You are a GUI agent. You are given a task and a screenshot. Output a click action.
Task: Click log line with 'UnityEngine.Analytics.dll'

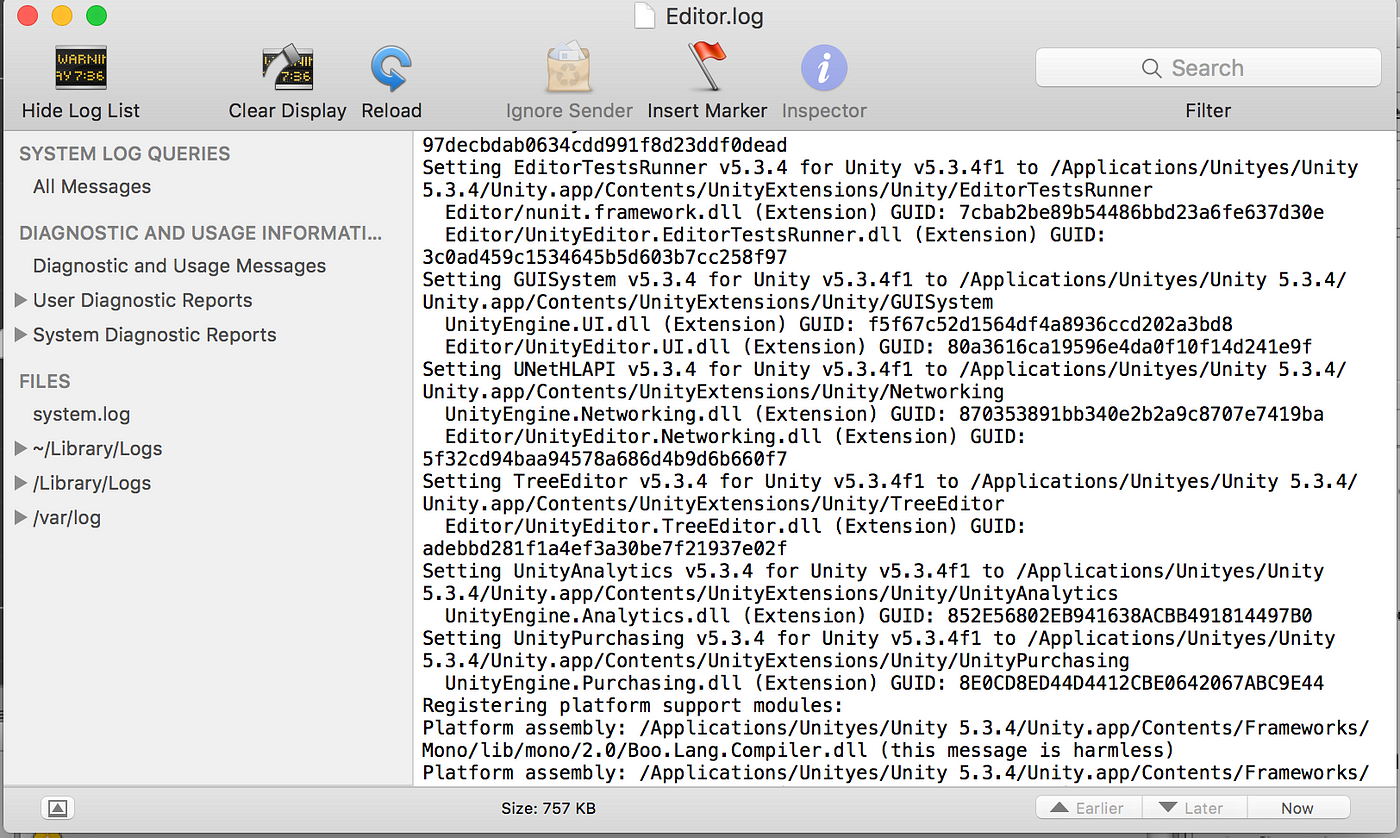pyautogui.click(x=878, y=615)
